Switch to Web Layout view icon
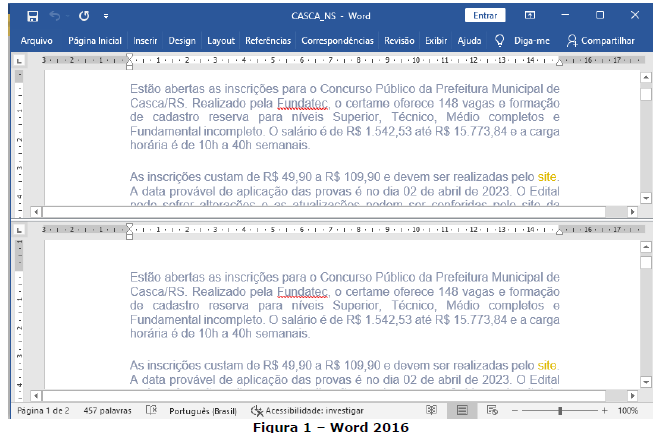Screen dimensions: 661x433 492,410
